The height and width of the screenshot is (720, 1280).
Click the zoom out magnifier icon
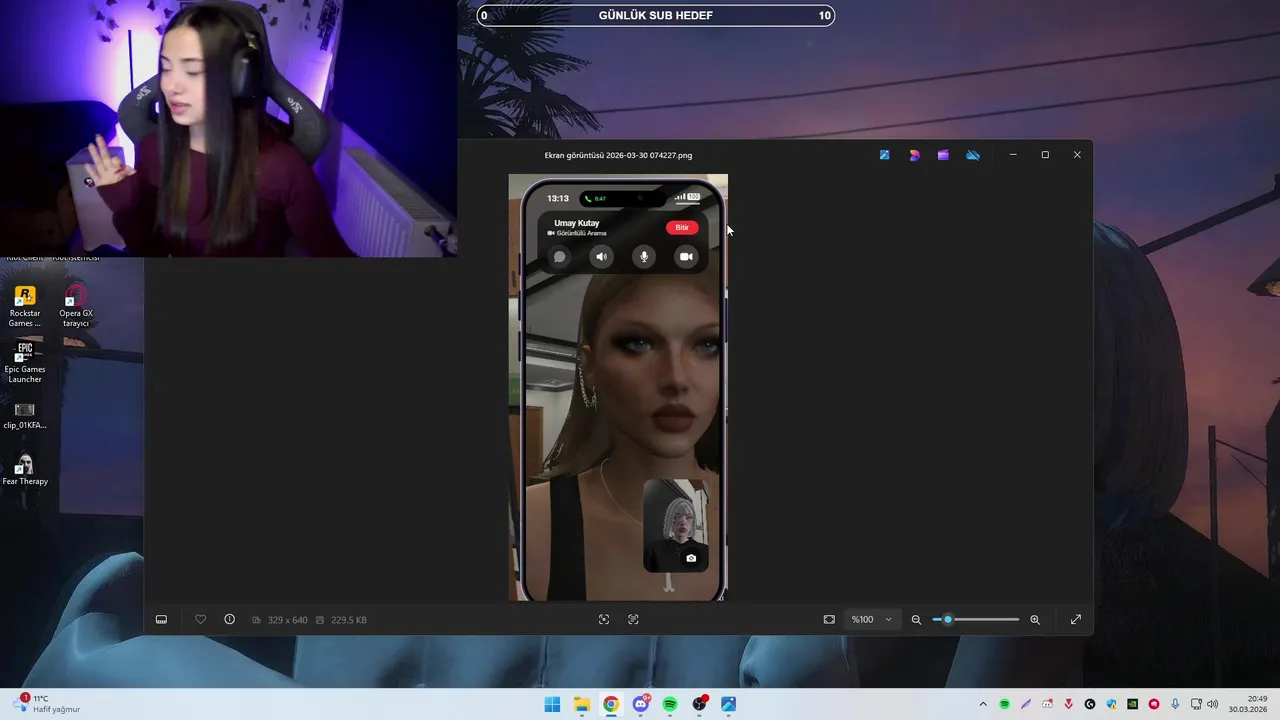916,620
